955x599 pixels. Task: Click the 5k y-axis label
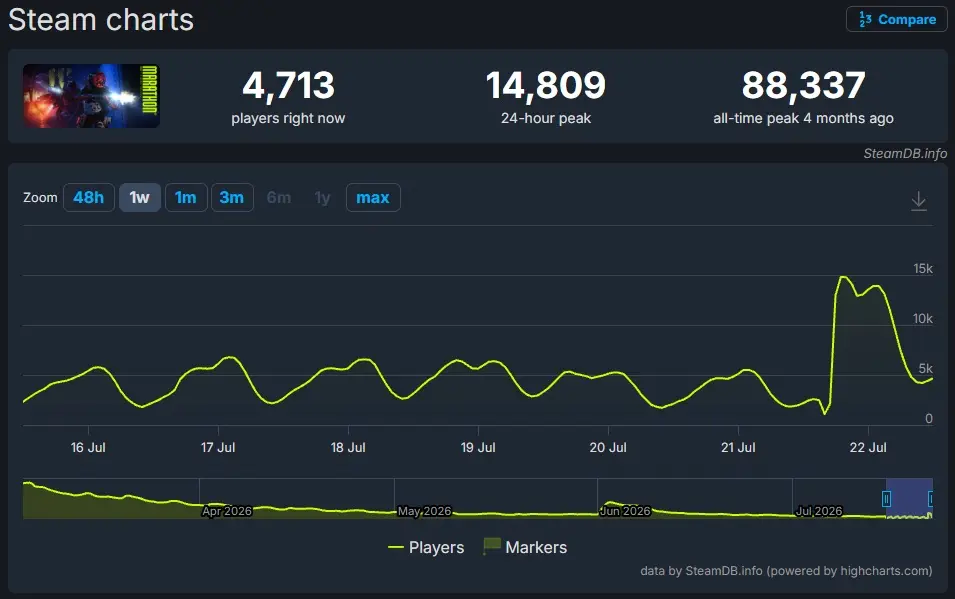[926, 369]
